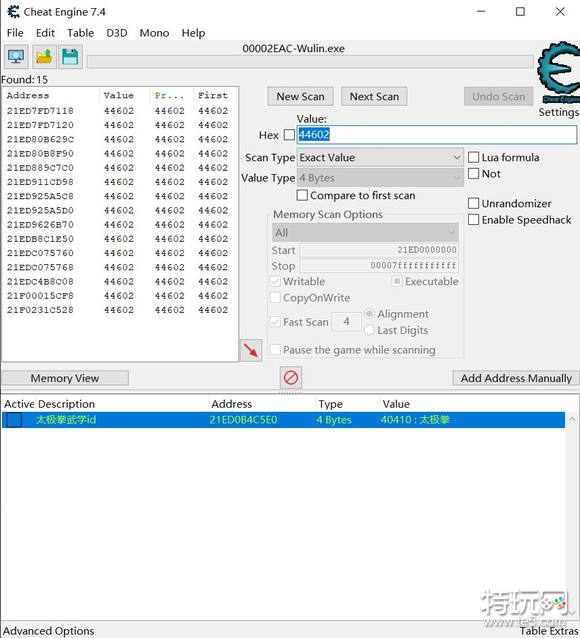Select result address 21EDC075768
580x638 pixels.
click(x=40, y=267)
